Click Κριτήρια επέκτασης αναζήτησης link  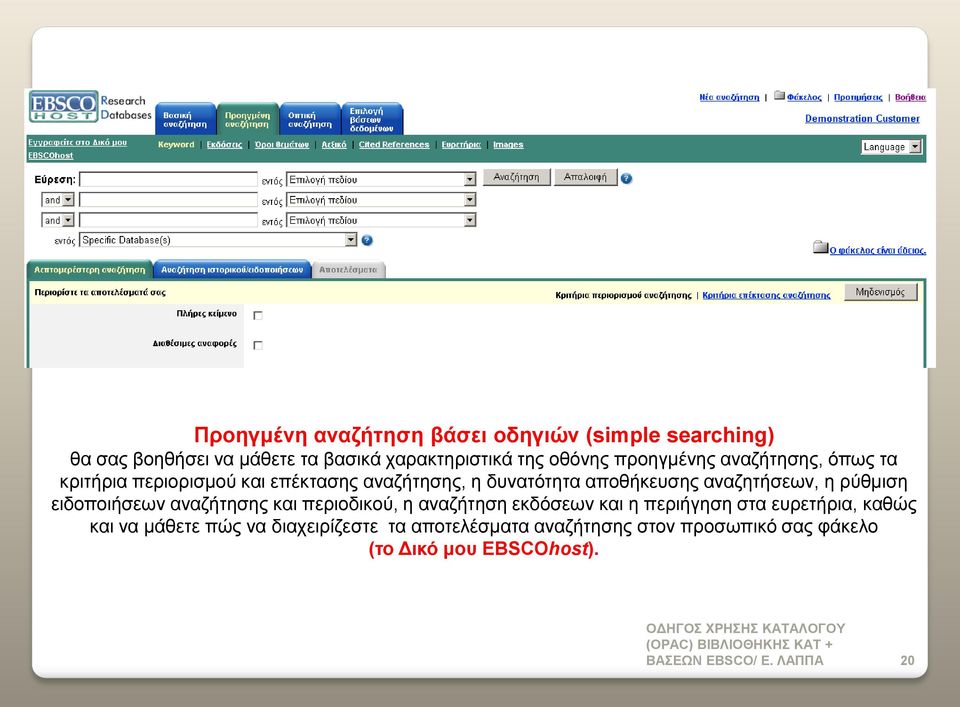pos(766,295)
